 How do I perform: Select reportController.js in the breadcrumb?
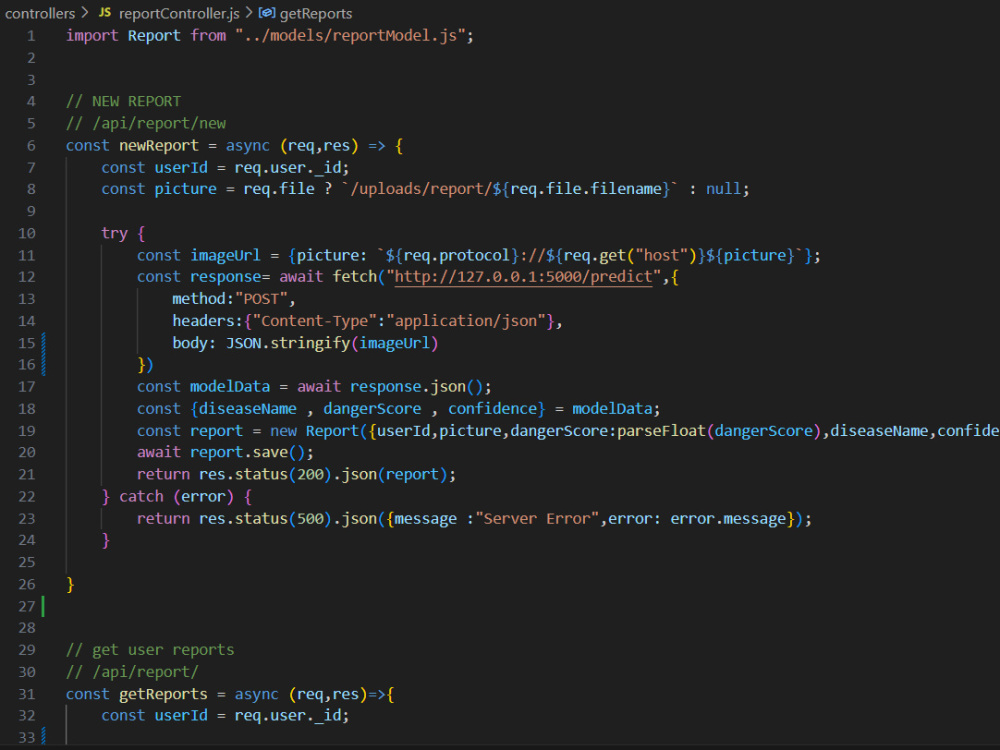tap(179, 13)
